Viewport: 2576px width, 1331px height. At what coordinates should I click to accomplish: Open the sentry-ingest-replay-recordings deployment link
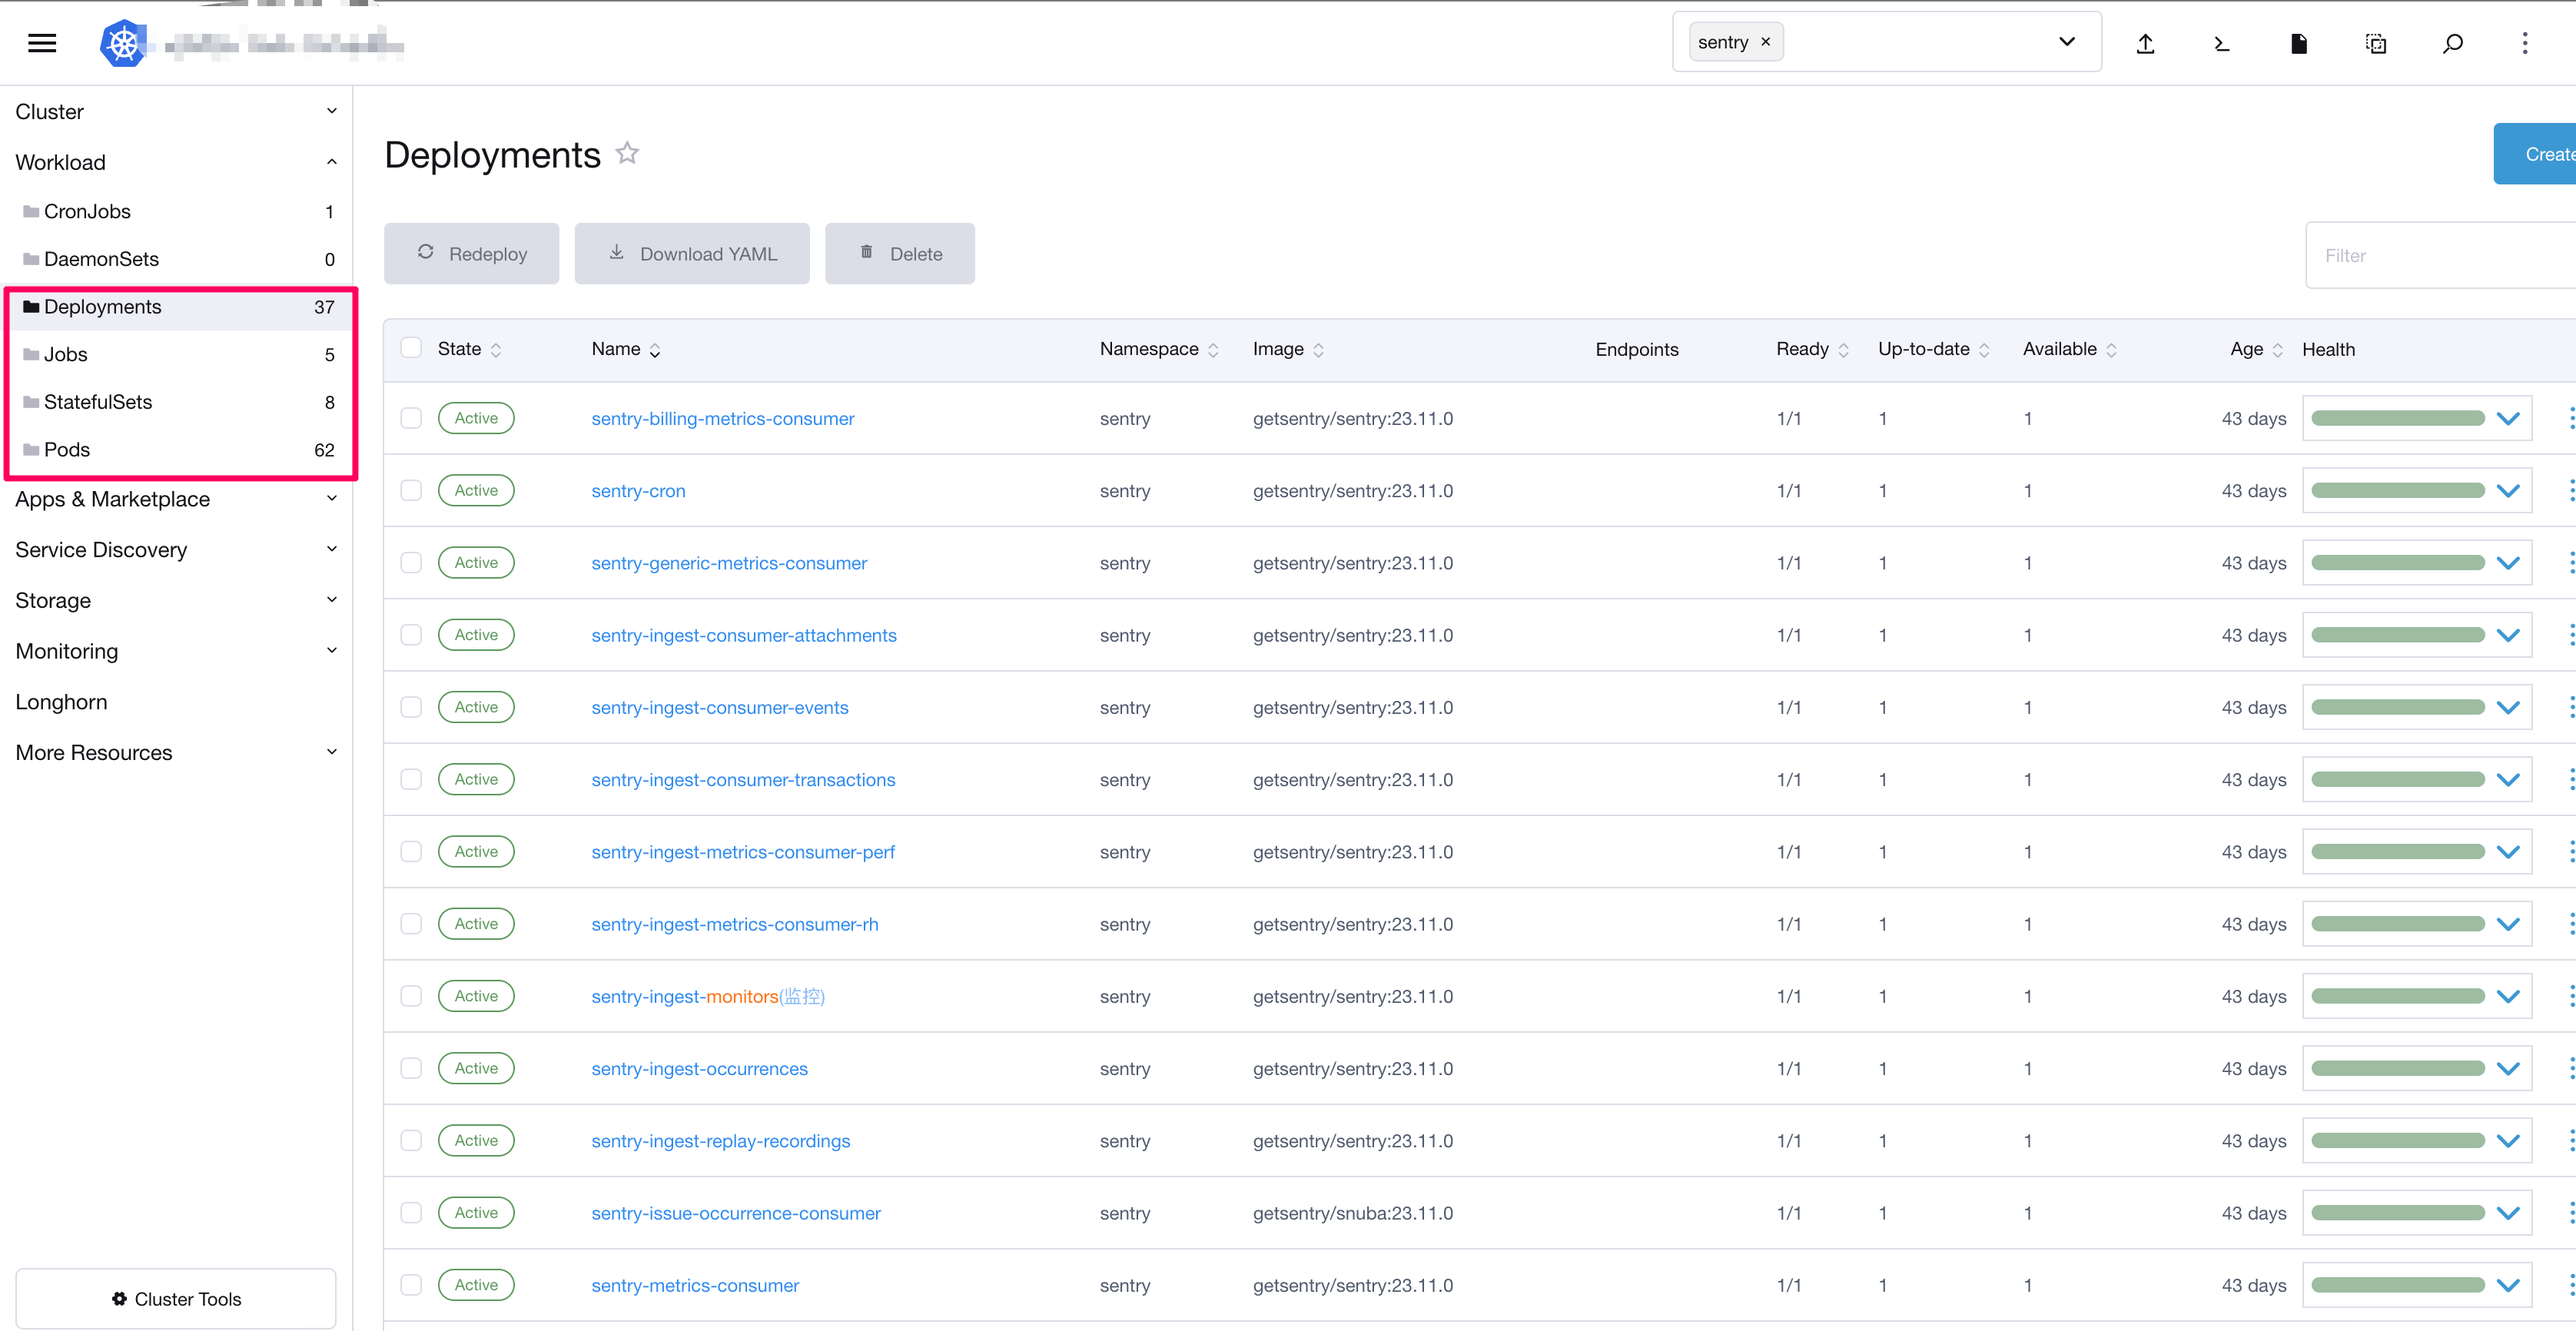(x=721, y=1141)
